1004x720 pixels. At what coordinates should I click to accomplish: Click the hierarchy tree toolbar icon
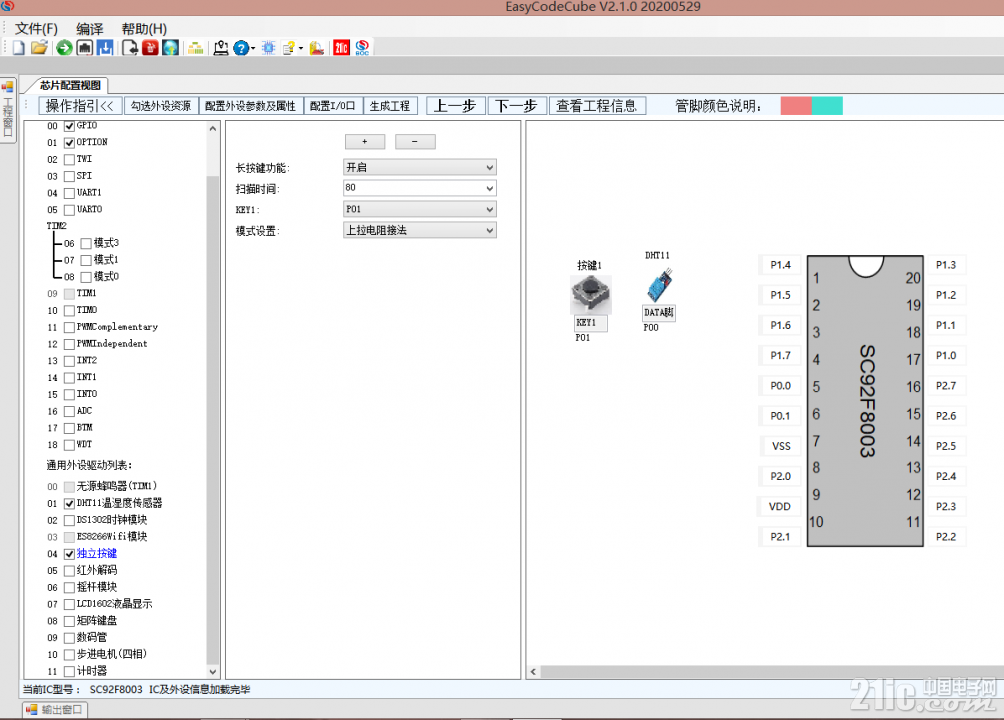[196, 48]
